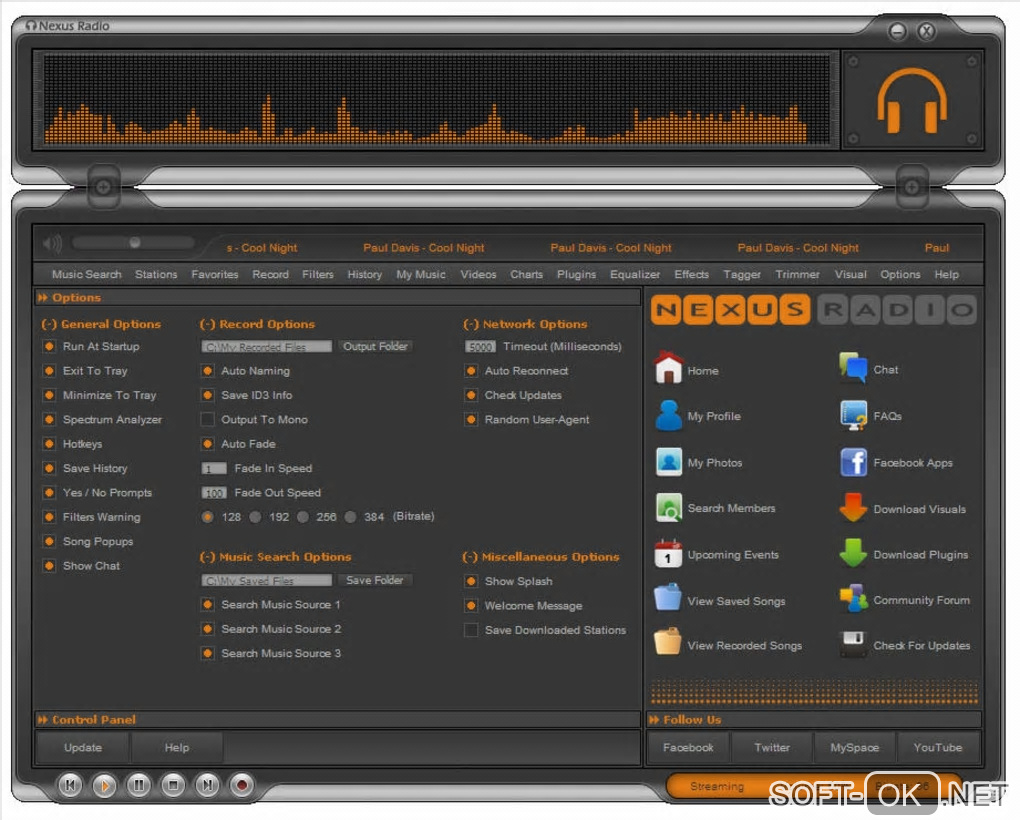Start recording with the red record button
This screenshot has width=1020, height=820.
tap(242, 785)
